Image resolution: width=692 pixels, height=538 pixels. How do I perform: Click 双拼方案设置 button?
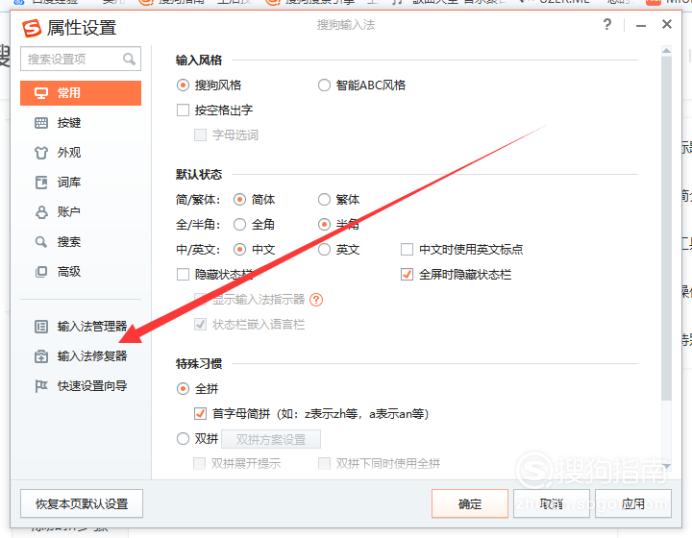pos(271,440)
